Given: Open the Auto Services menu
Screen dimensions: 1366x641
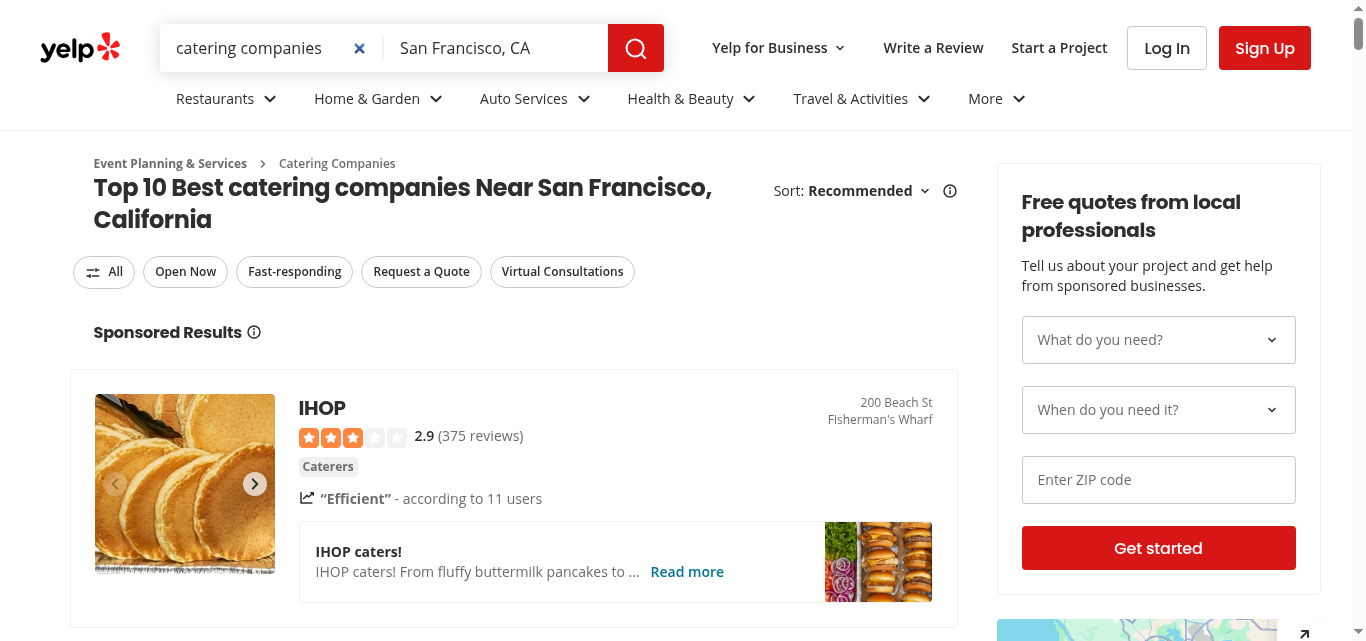Looking at the screenshot, I should [535, 99].
